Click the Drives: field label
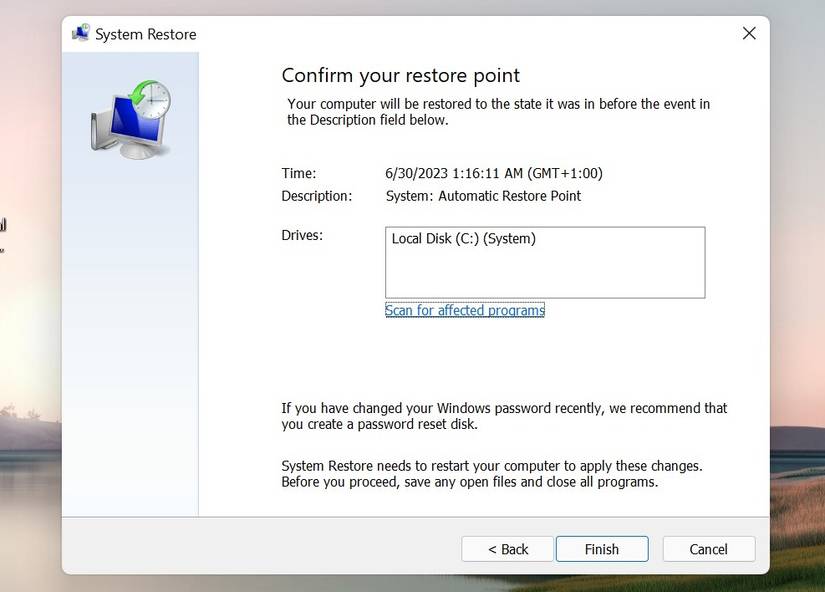Screen dimensions: 825x592 click(302, 235)
